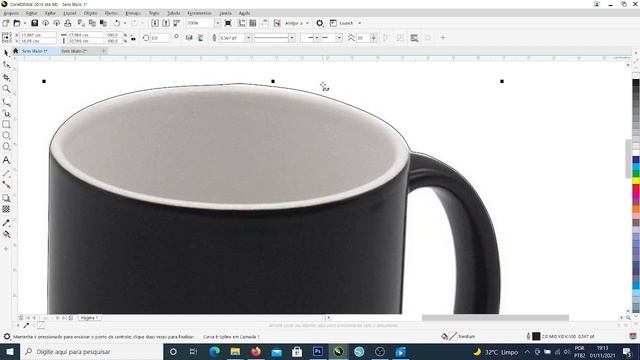Select the Interactive Fill tool
Image resolution: width=640 pixels, height=360 pixels.
[x=6, y=234]
